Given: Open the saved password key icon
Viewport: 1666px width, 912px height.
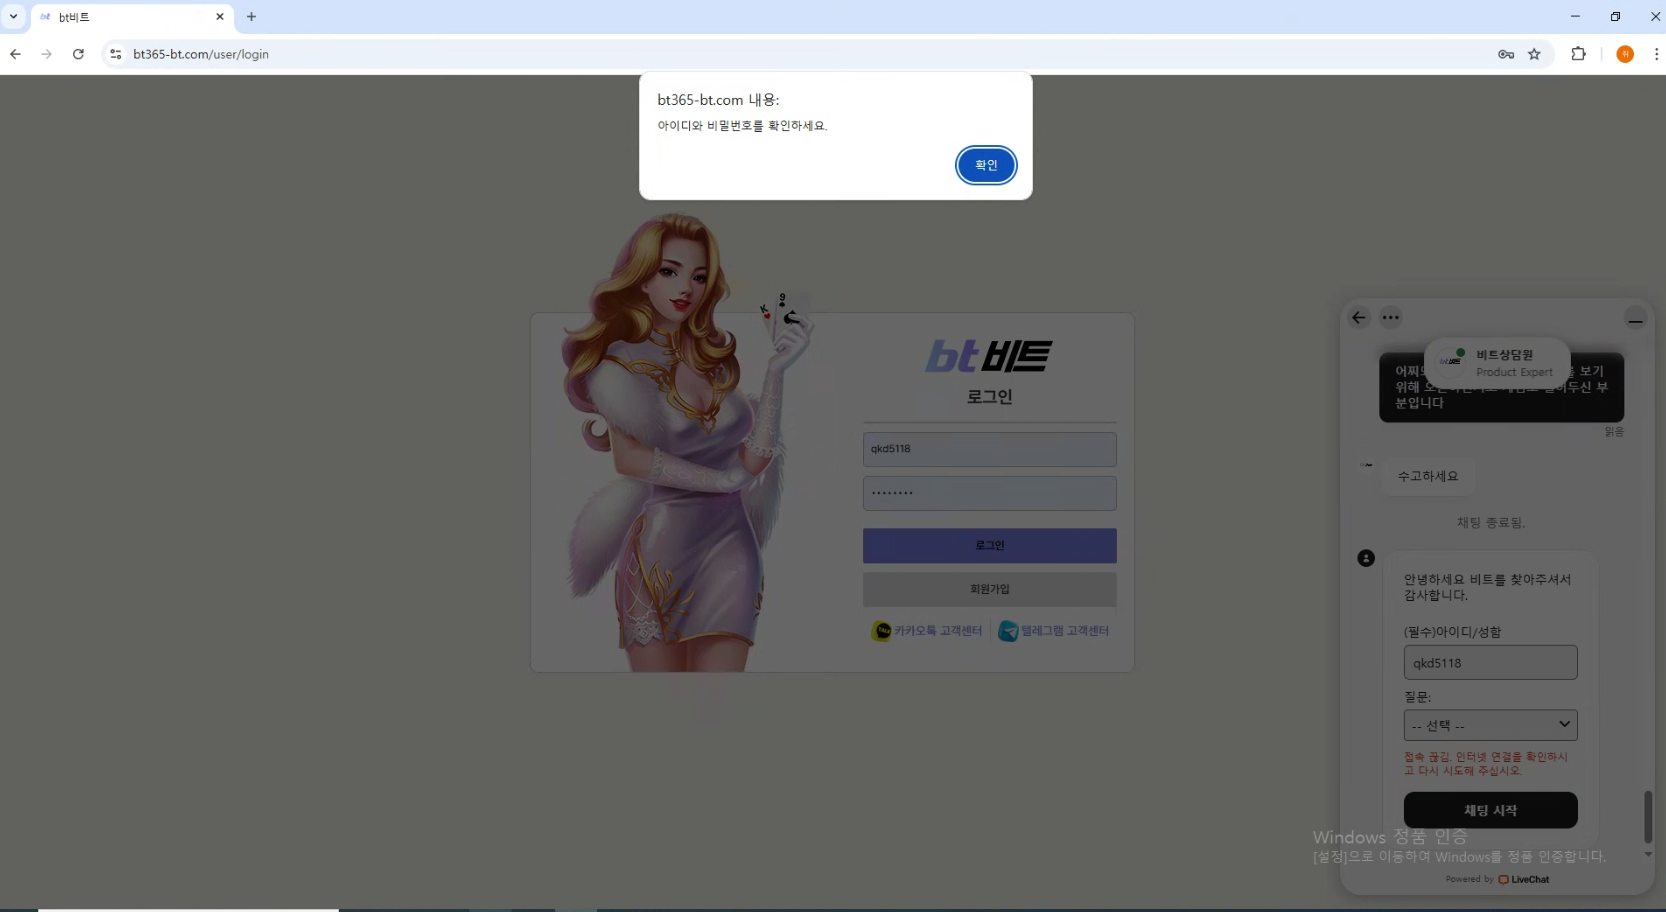Looking at the screenshot, I should 1505,54.
